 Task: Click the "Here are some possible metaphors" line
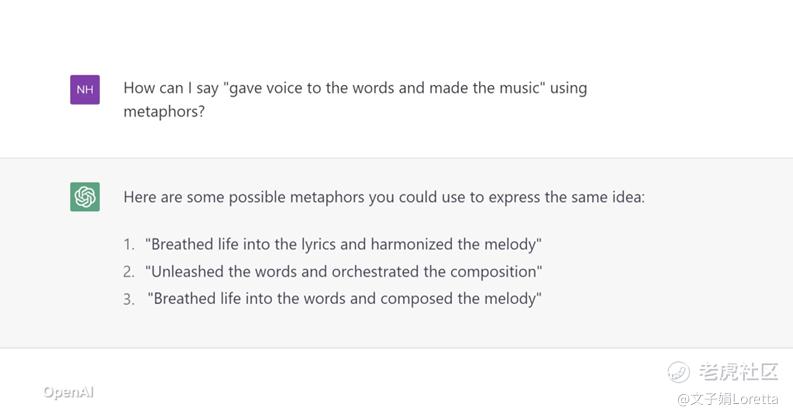384,197
